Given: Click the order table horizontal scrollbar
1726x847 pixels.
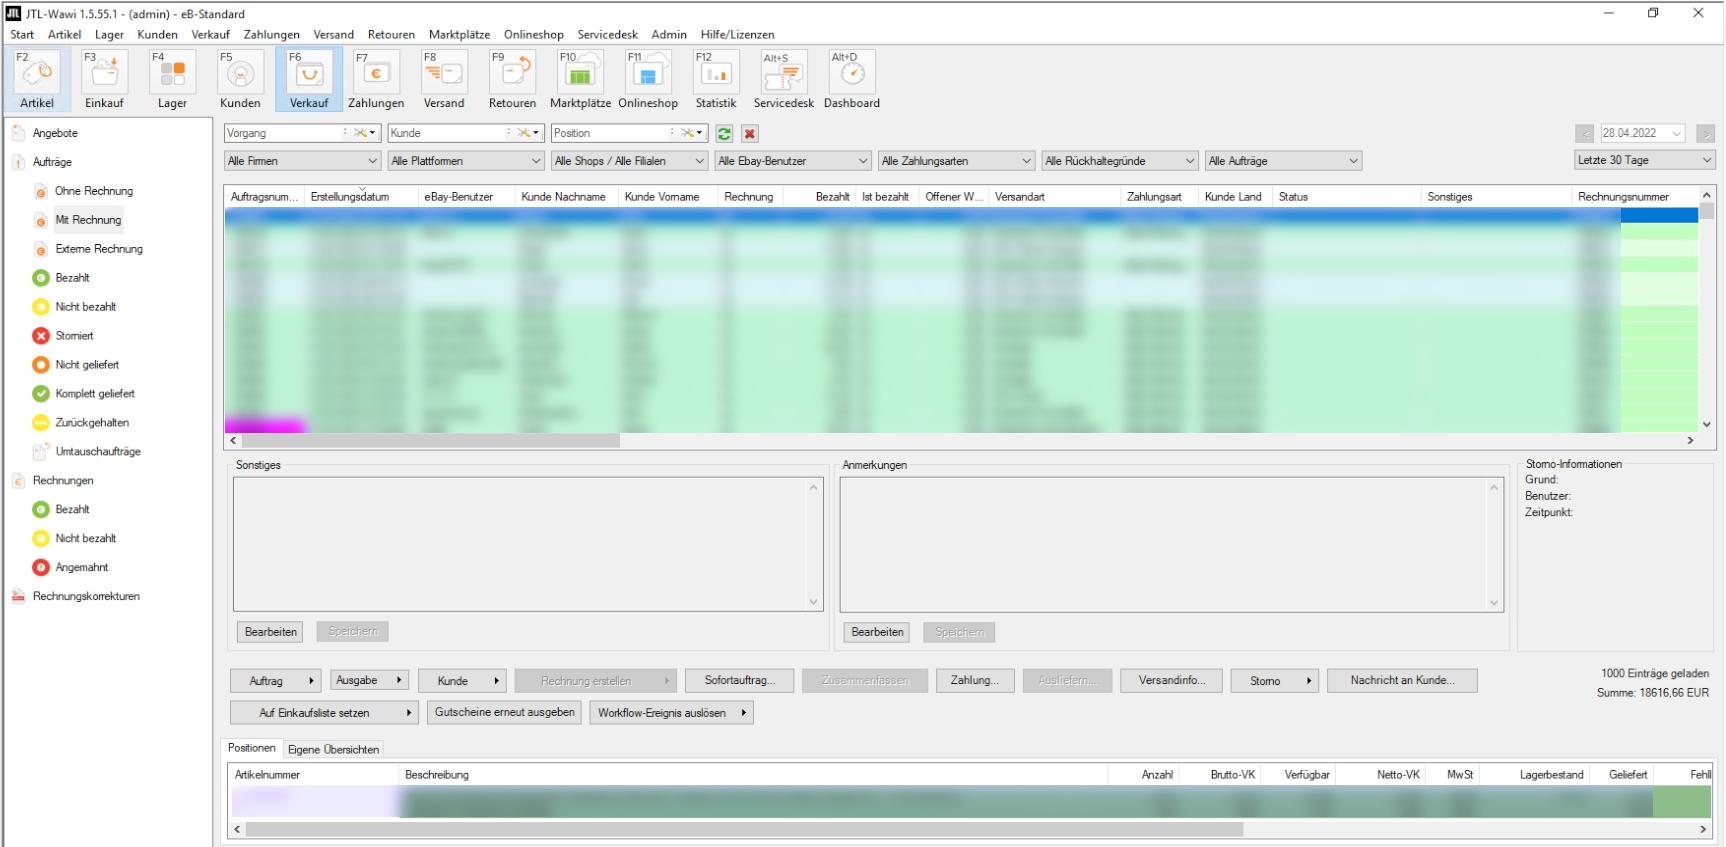Looking at the screenshot, I should coord(430,440).
